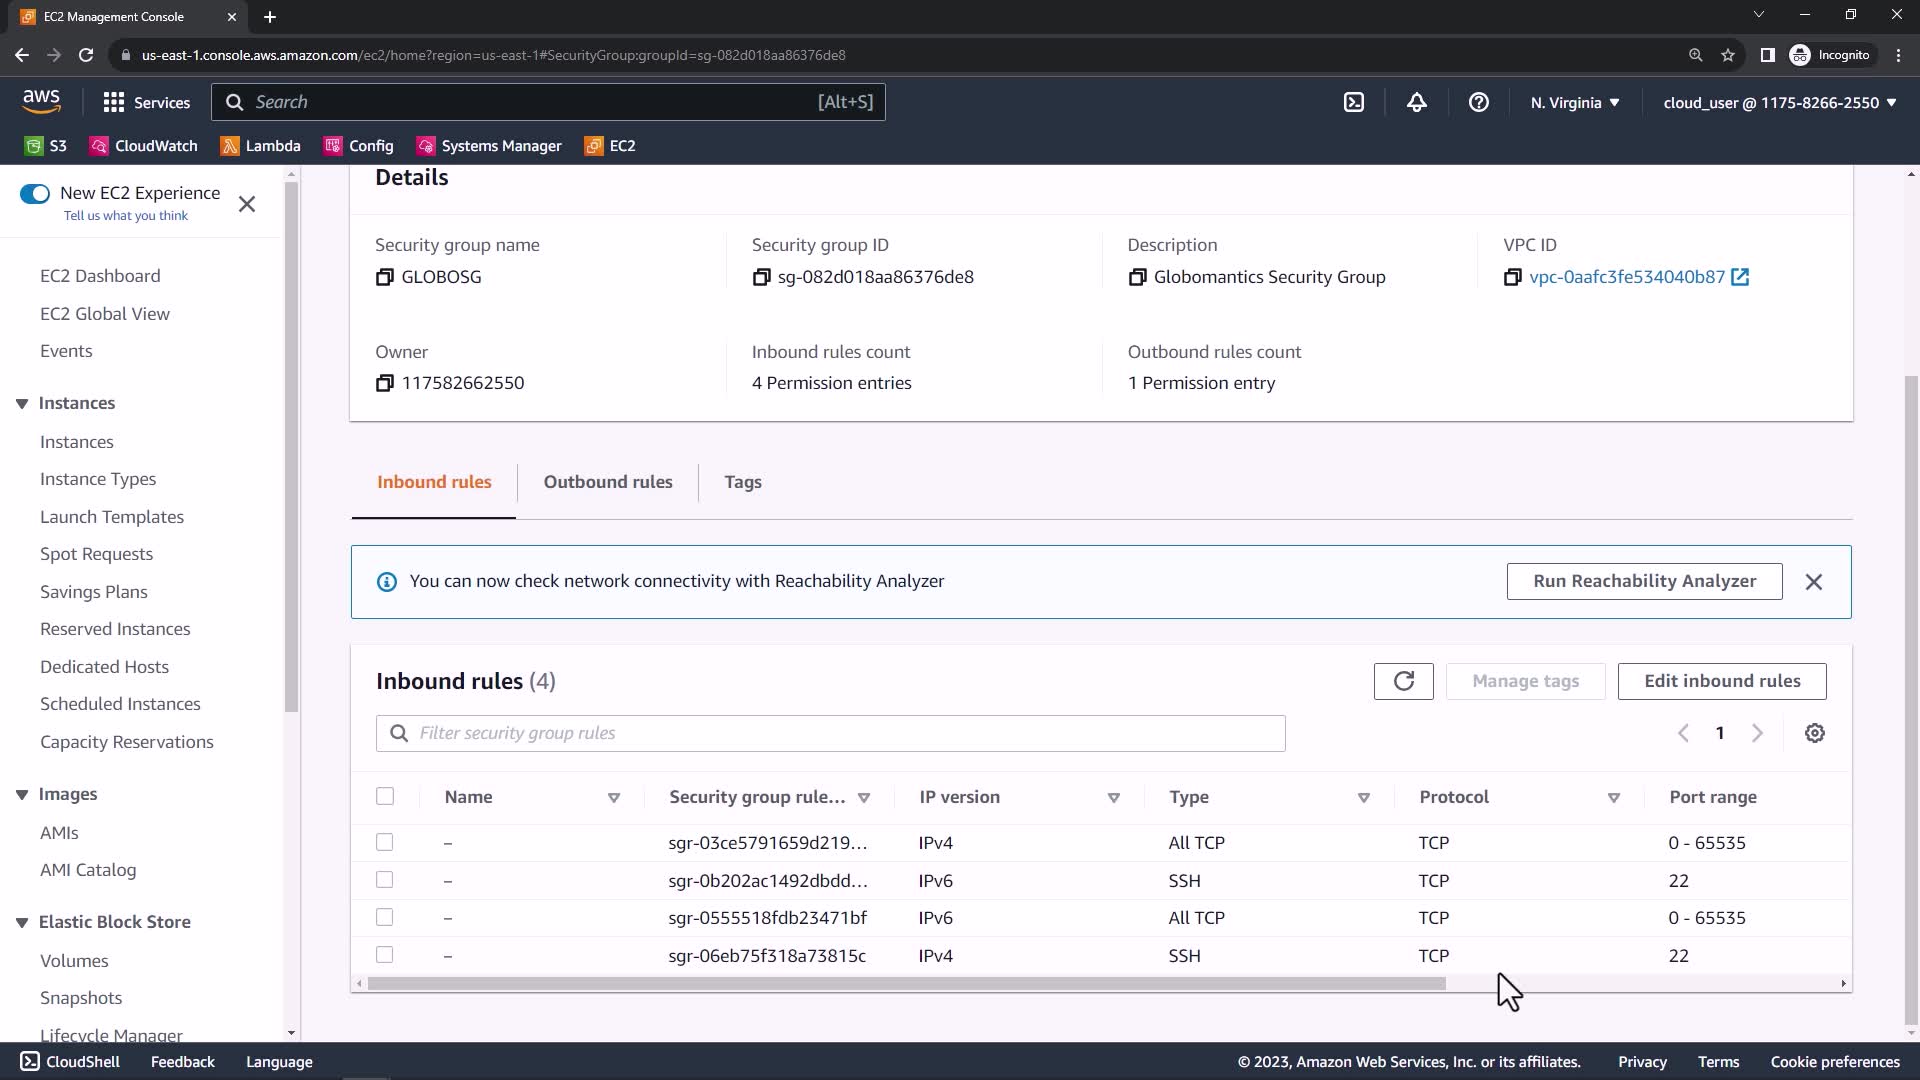1920x1080 pixels.
Task: Copy the GLOBOSG security group name
Action: click(x=384, y=277)
